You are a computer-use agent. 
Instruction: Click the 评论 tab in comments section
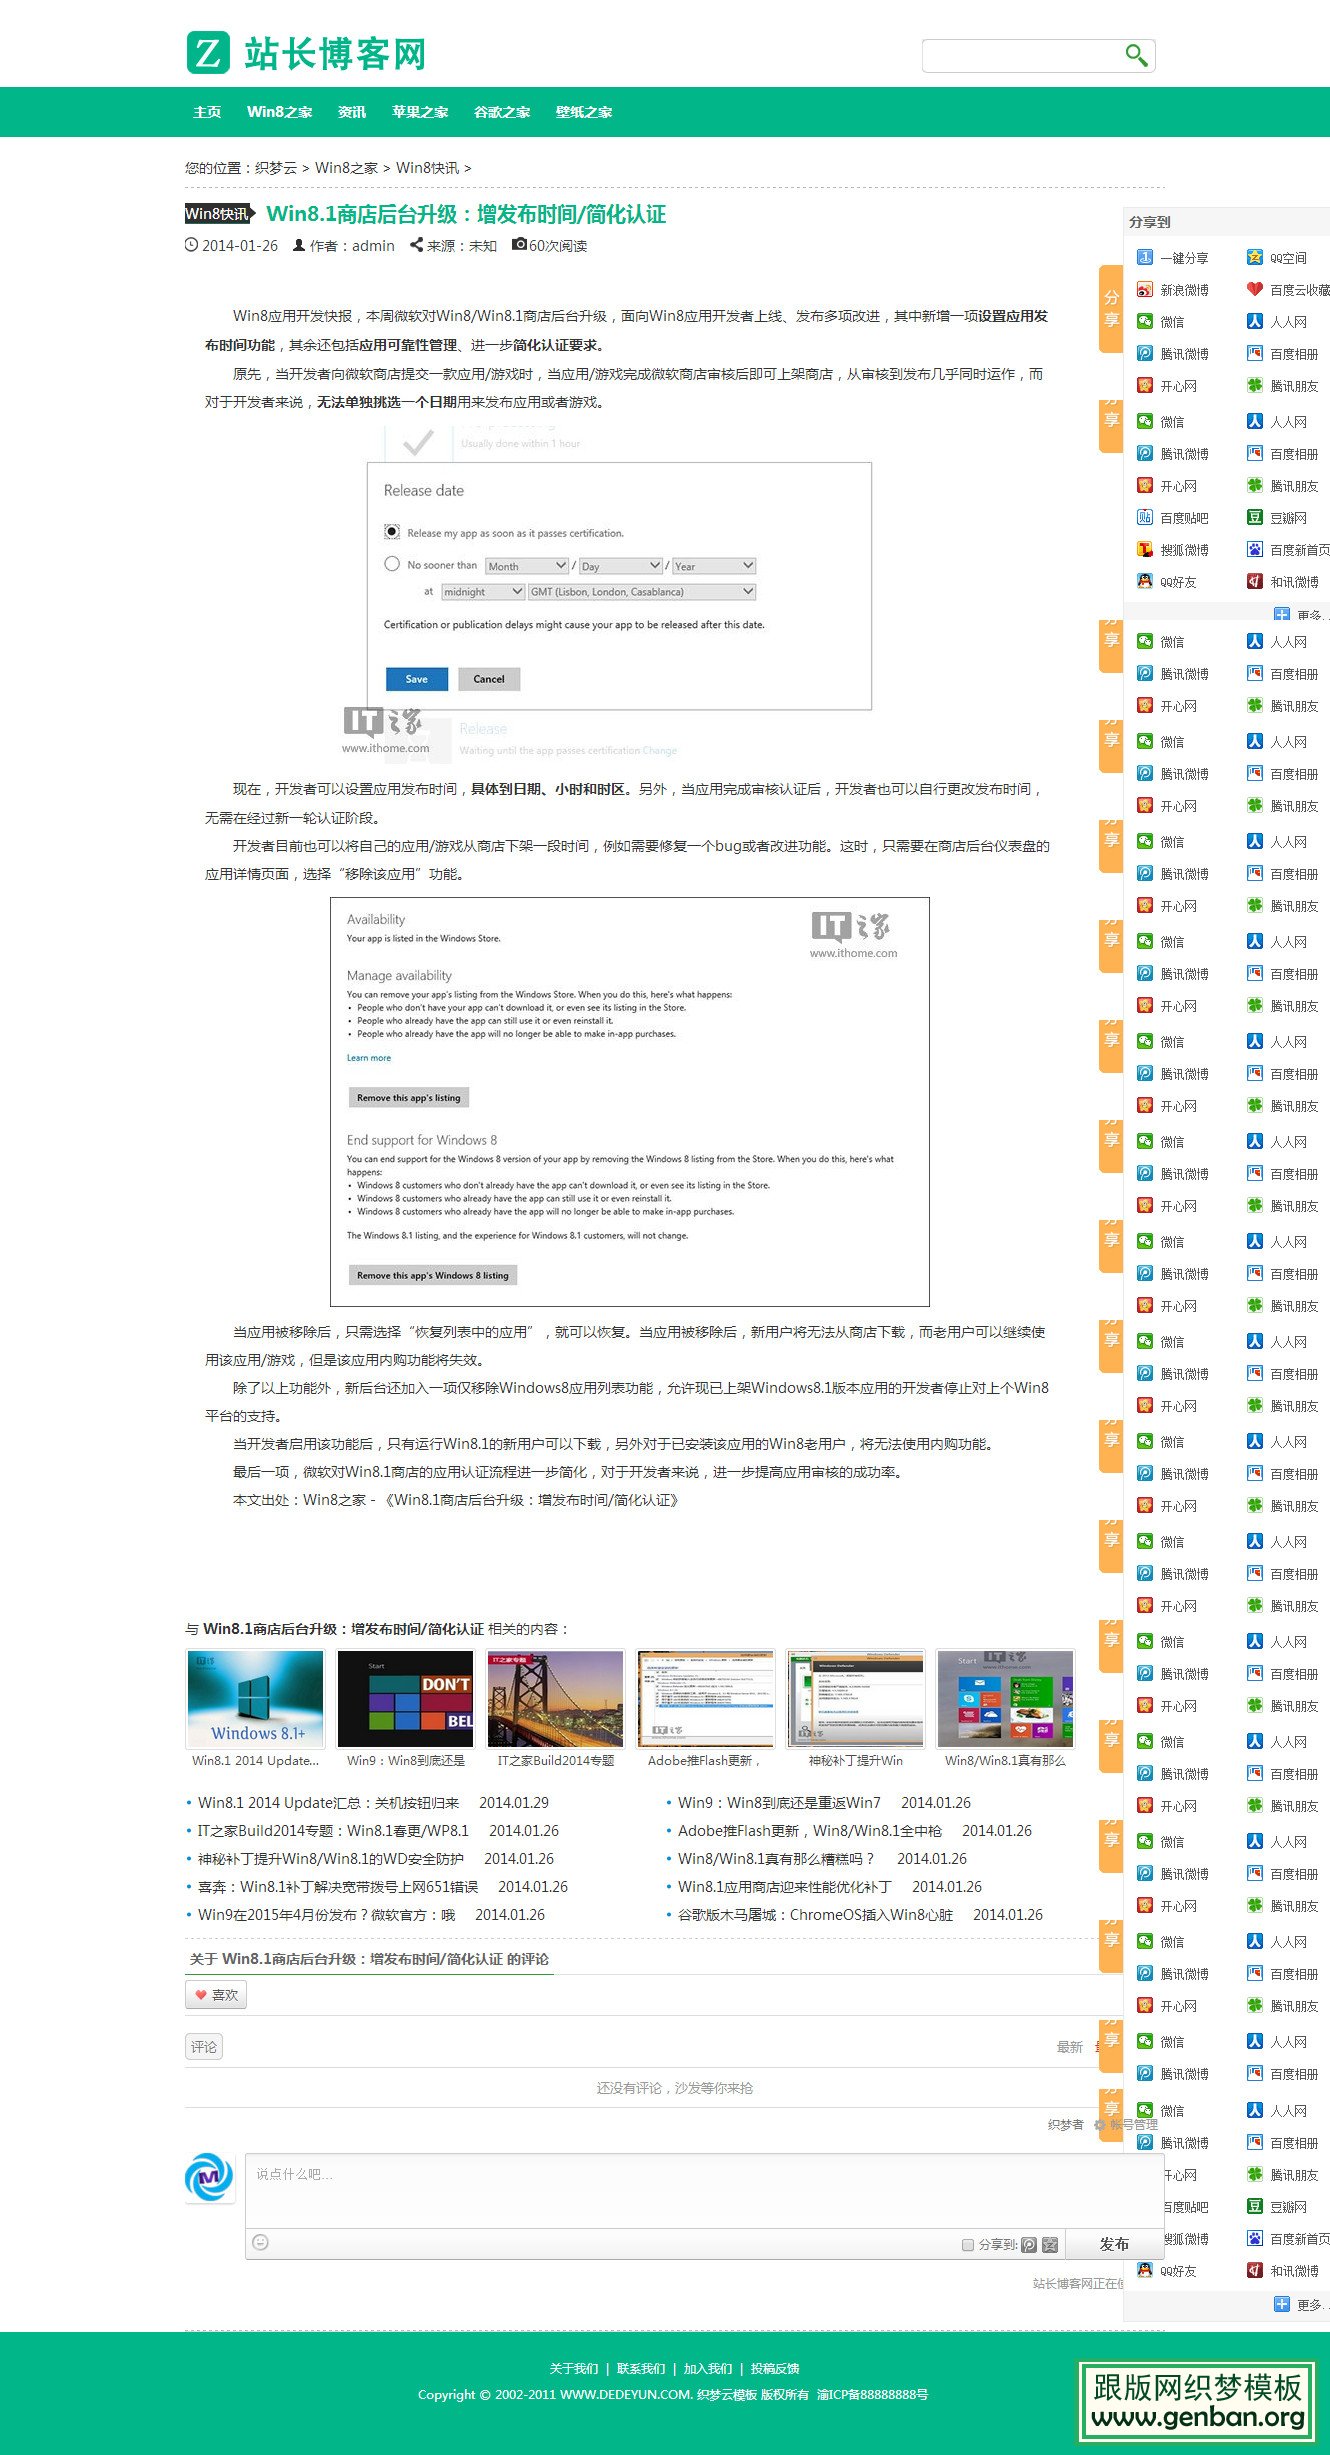point(204,2047)
